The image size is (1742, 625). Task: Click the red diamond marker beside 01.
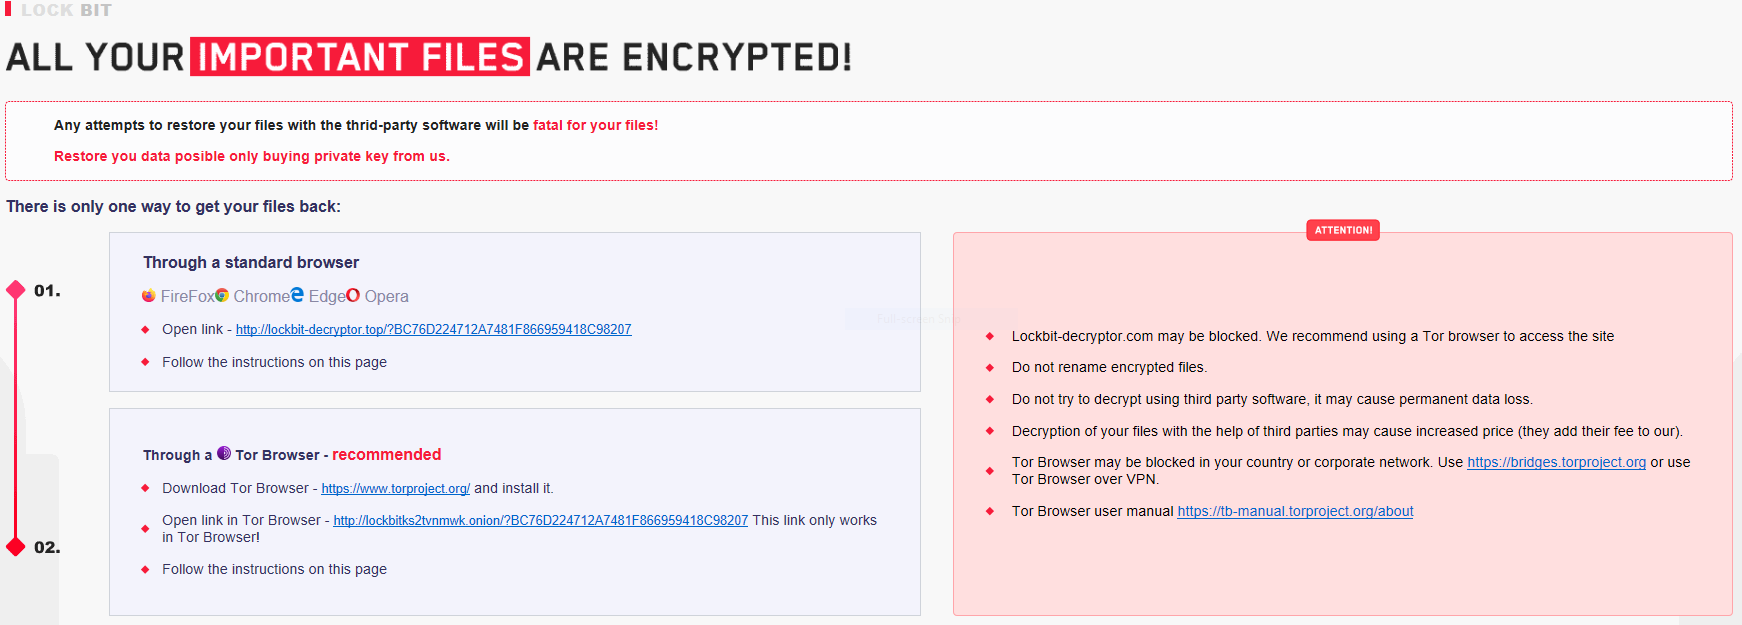(16, 290)
